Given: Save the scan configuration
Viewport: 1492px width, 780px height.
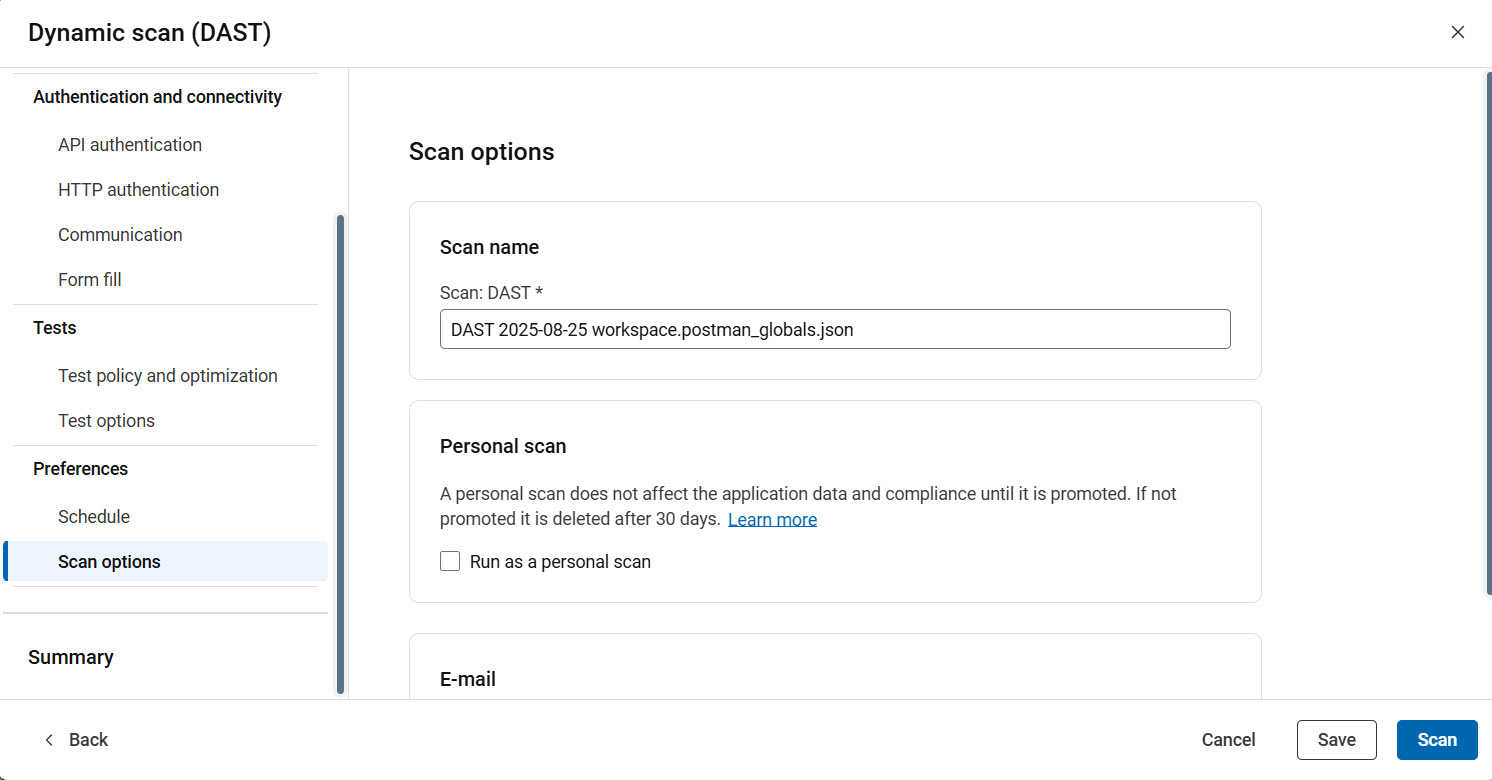Looking at the screenshot, I should [x=1337, y=740].
